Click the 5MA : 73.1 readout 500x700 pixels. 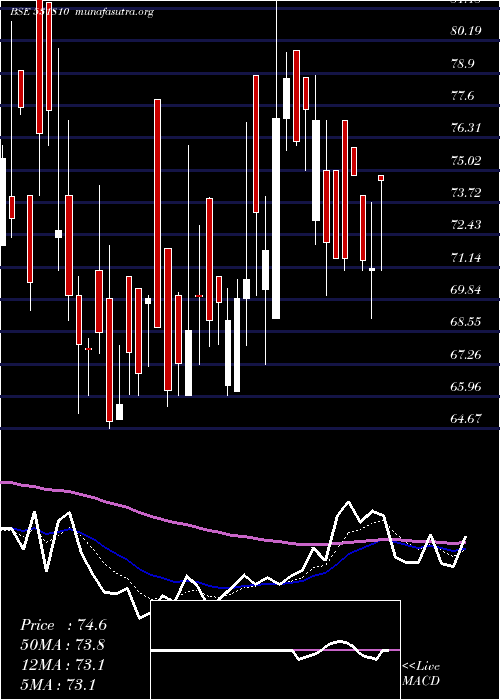pyautogui.click(x=58, y=684)
